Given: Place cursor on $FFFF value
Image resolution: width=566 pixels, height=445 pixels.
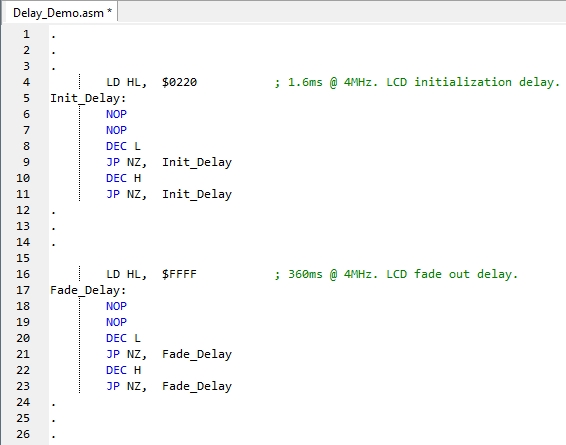Looking at the screenshot, I should 179,274.
